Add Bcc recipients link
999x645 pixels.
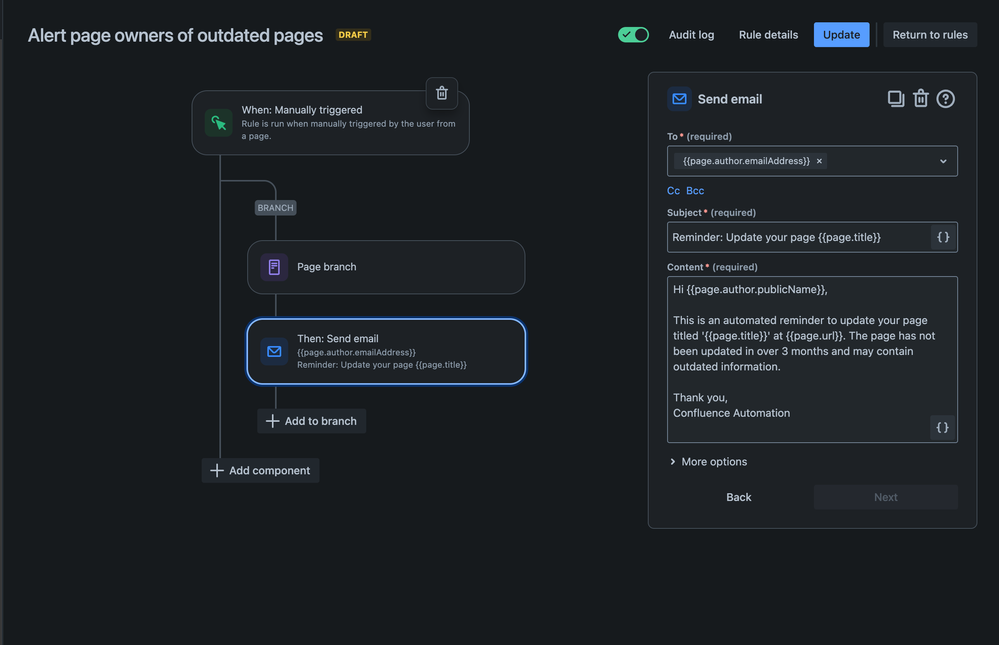coord(695,191)
